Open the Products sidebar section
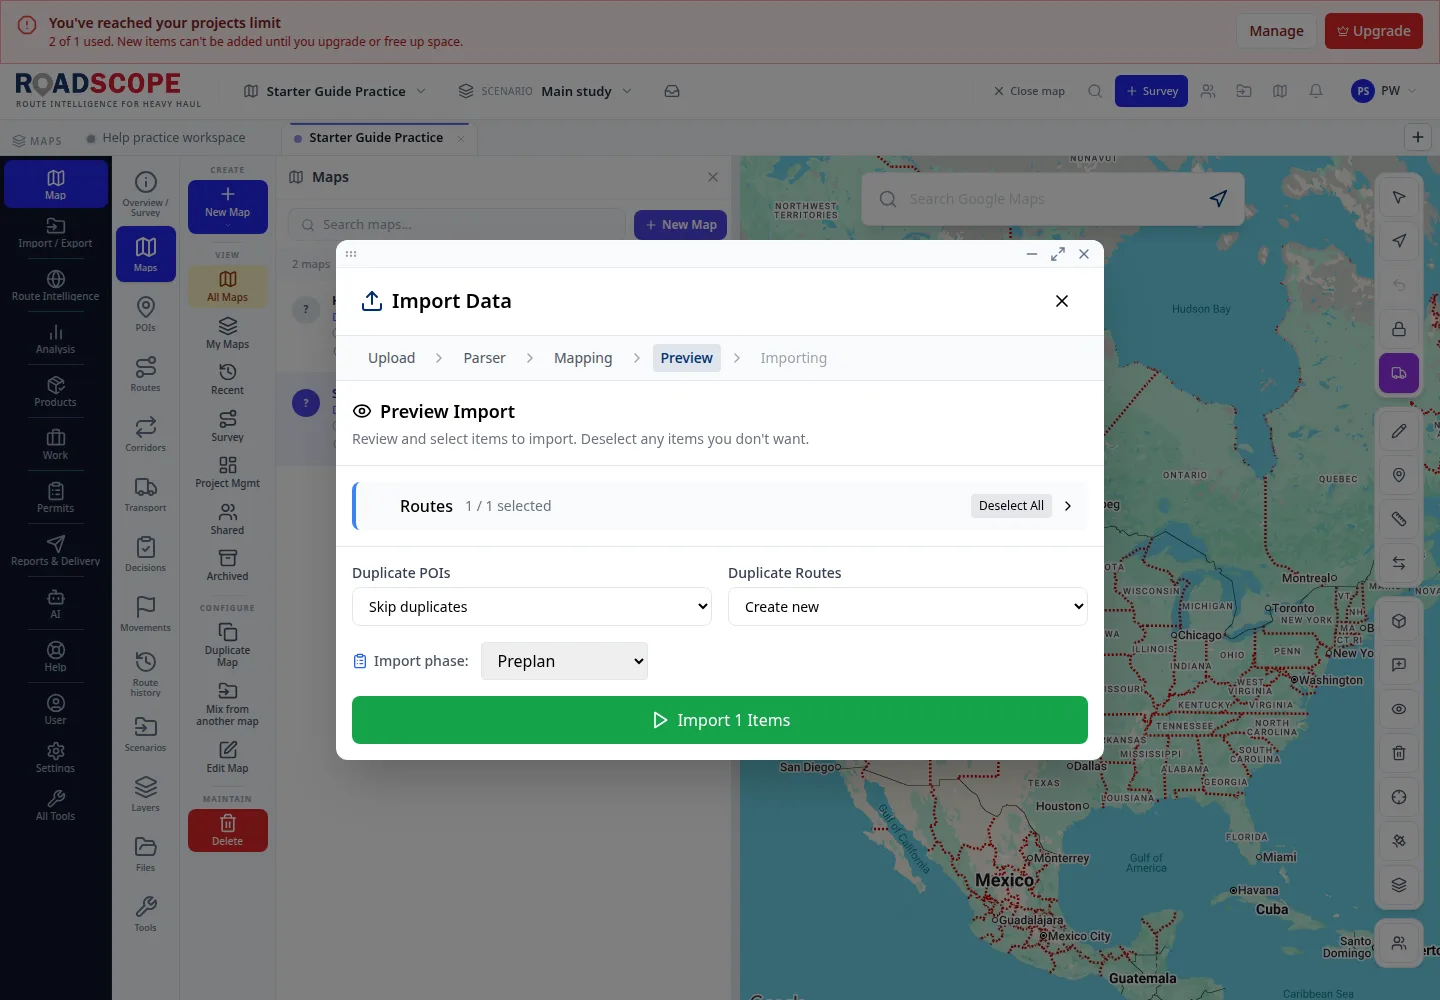 [x=55, y=392]
